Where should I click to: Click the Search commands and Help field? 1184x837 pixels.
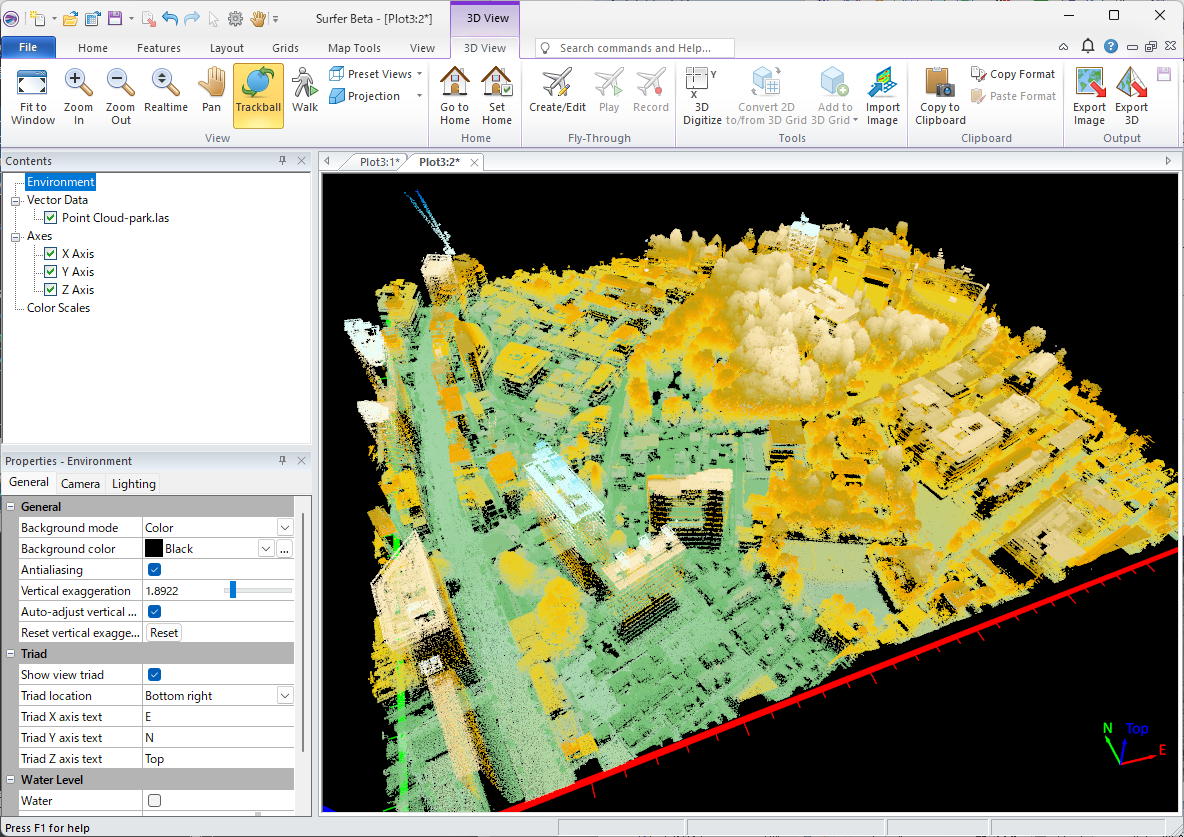tap(635, 48)
